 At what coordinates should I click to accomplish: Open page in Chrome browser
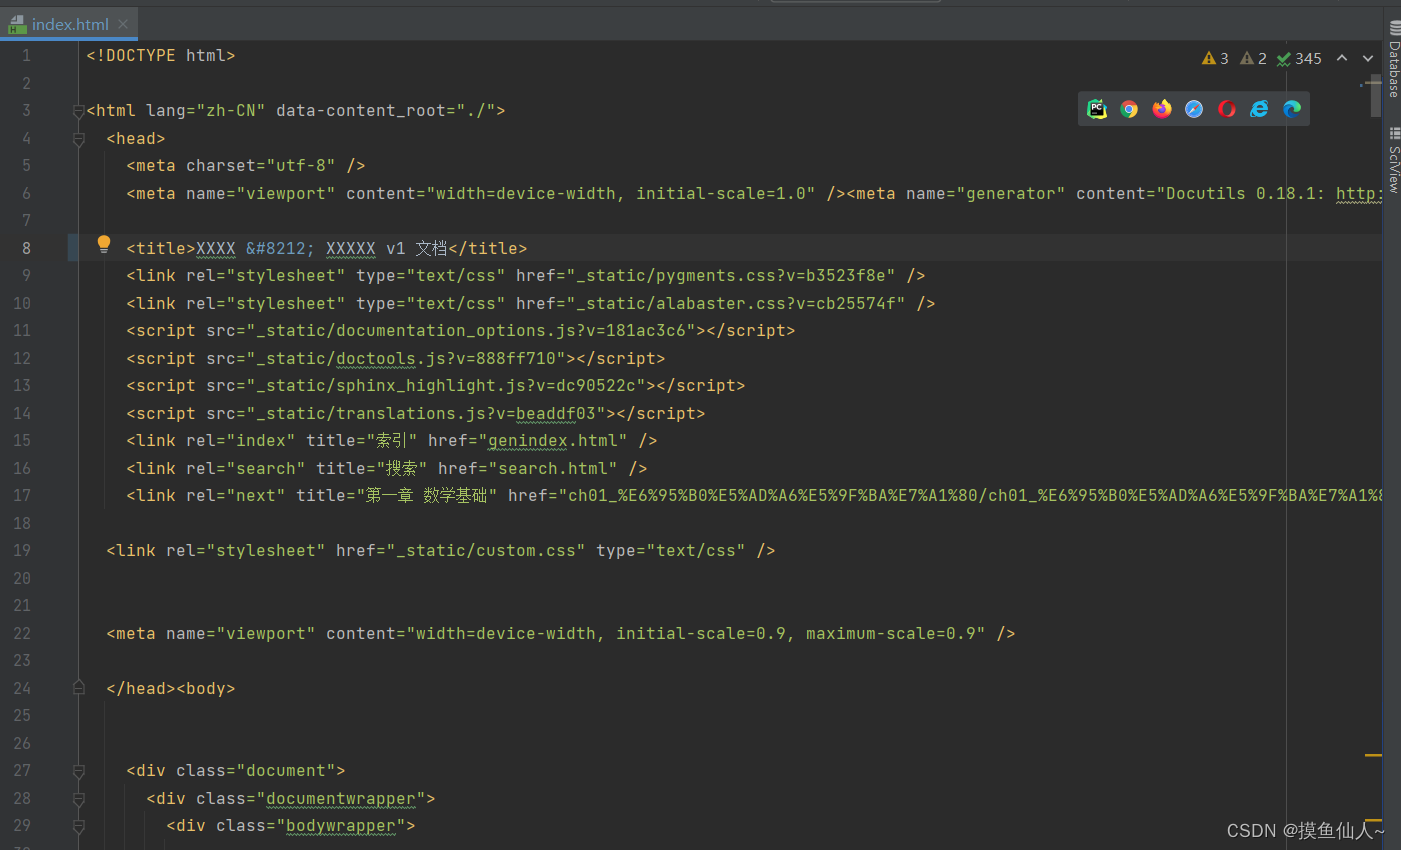pos(1129,109)
